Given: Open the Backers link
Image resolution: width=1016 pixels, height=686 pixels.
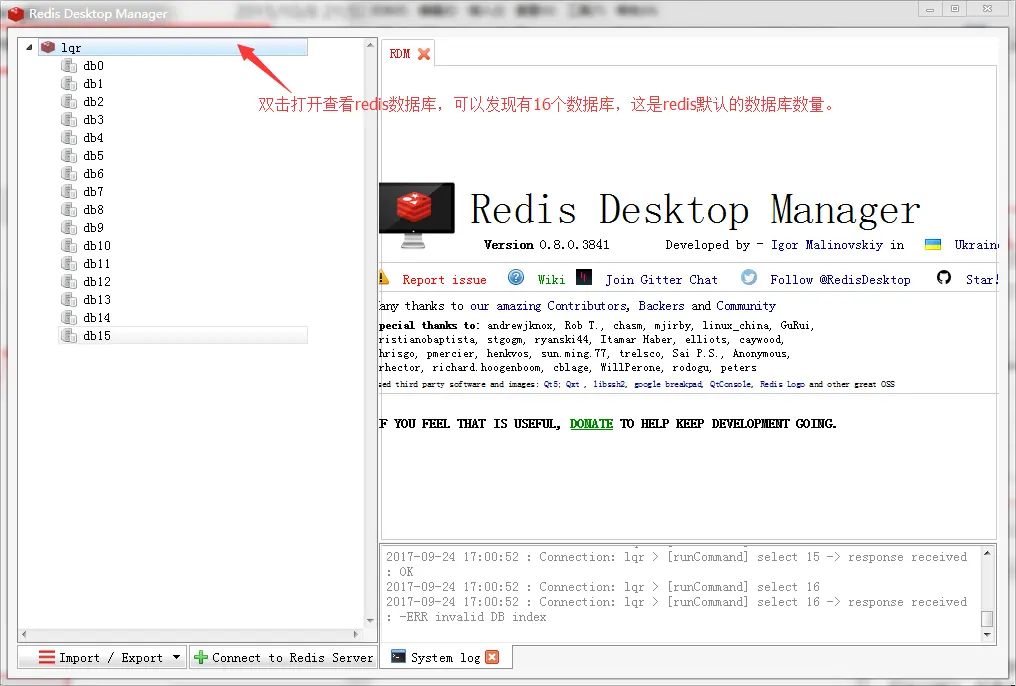Looking at the screenshot, I should click(661, 306).
